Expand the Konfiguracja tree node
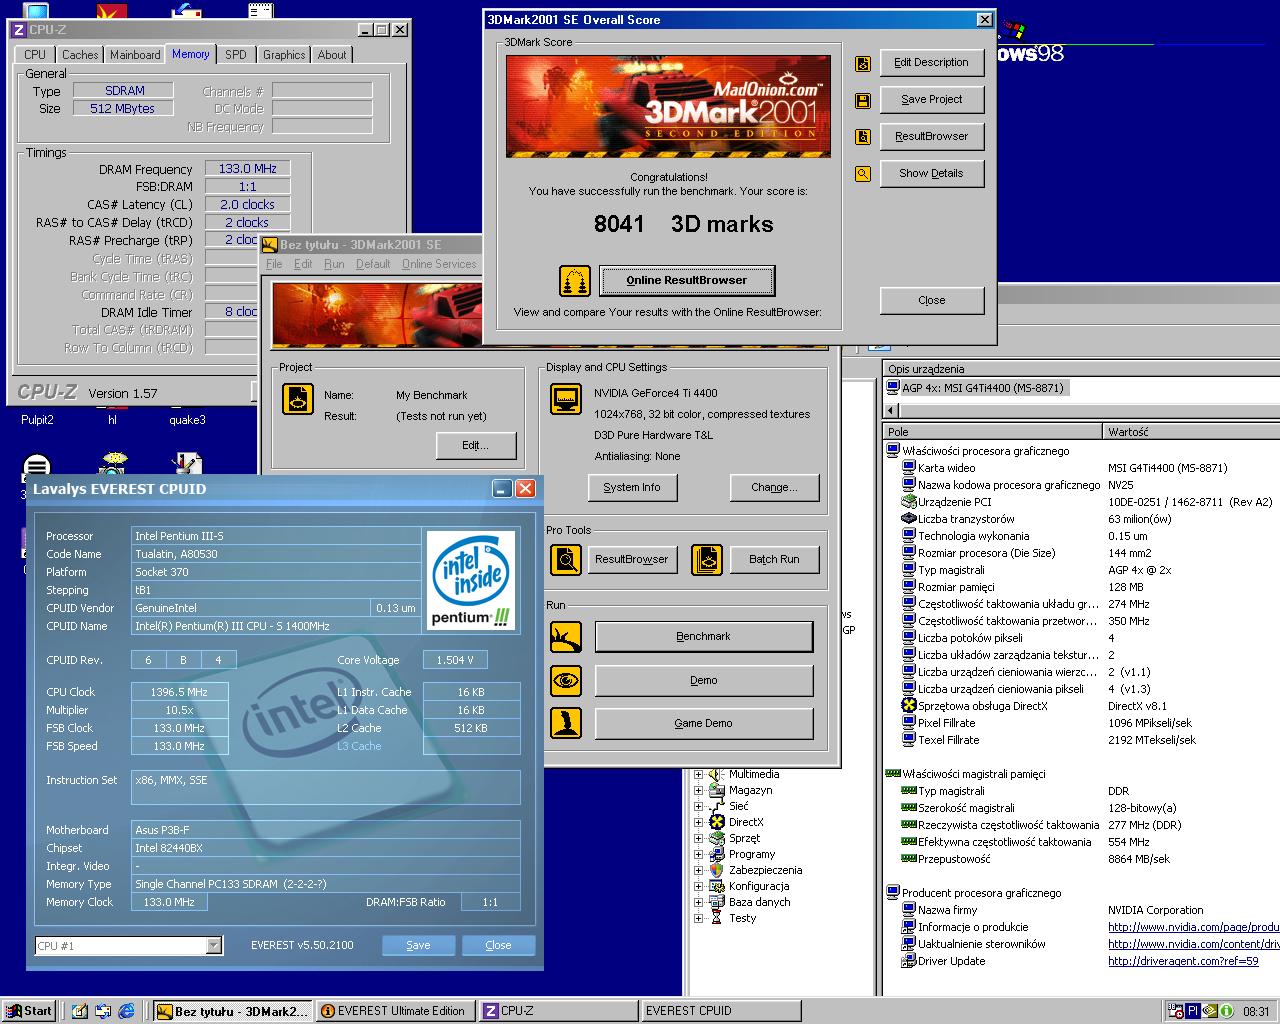The height and width of the screenshot is (1024, 1280). pos(699,886)
